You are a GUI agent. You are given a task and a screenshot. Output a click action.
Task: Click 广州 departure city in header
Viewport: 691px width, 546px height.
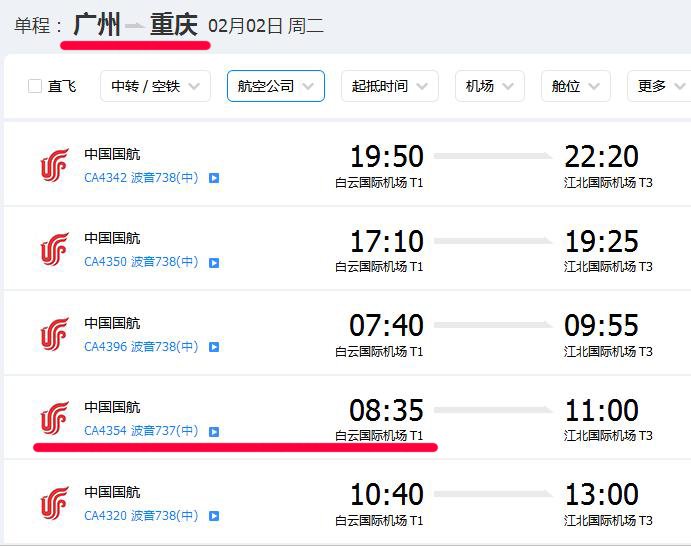(x=97, y=25)
